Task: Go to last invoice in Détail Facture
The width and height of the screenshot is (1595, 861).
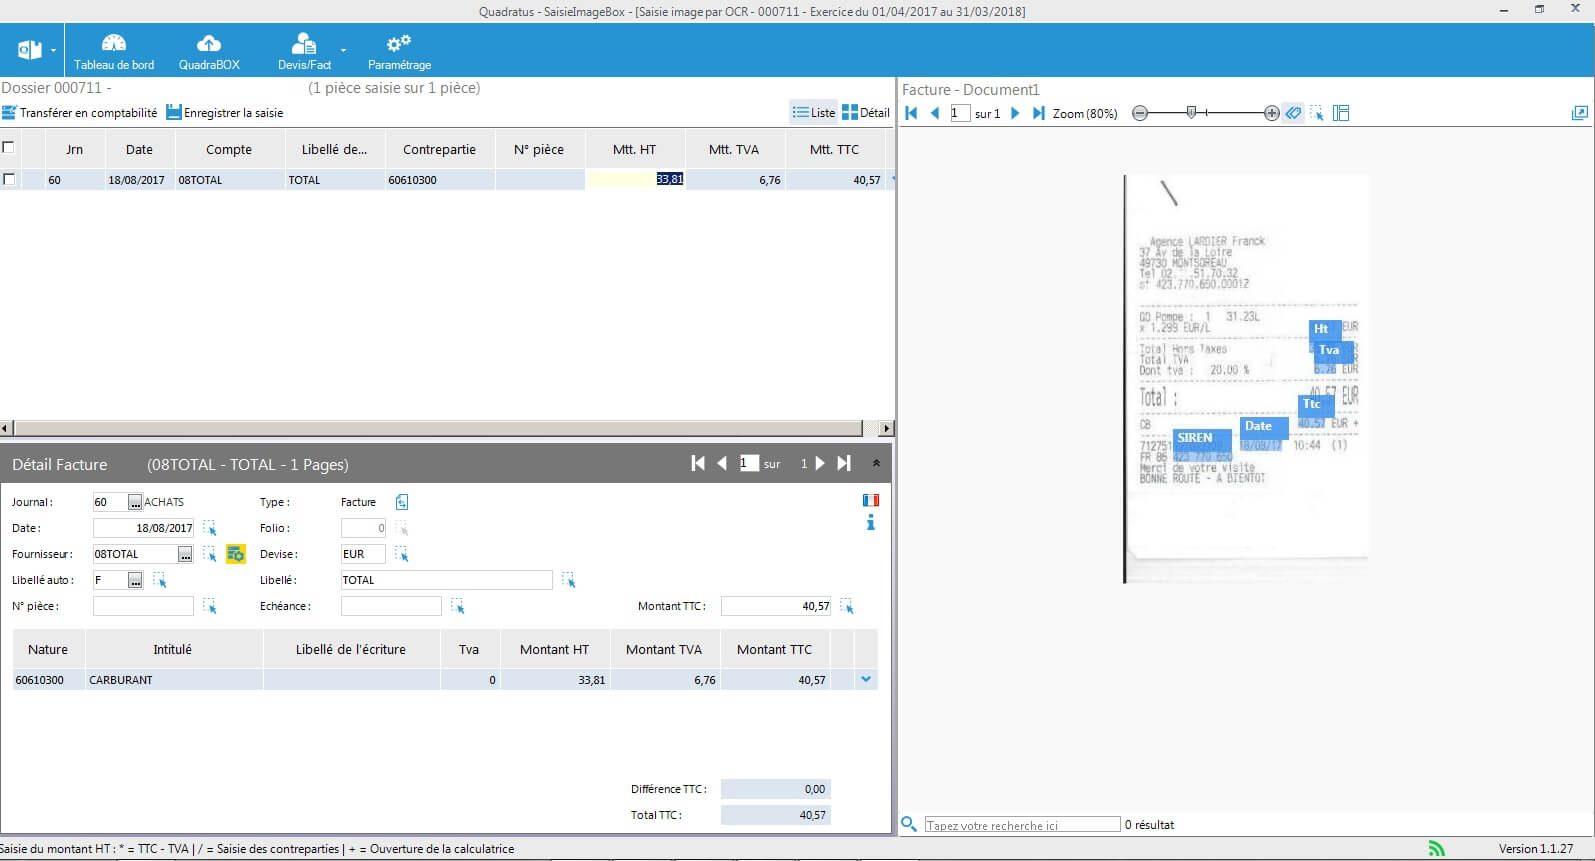Action: tap(844, 463)
